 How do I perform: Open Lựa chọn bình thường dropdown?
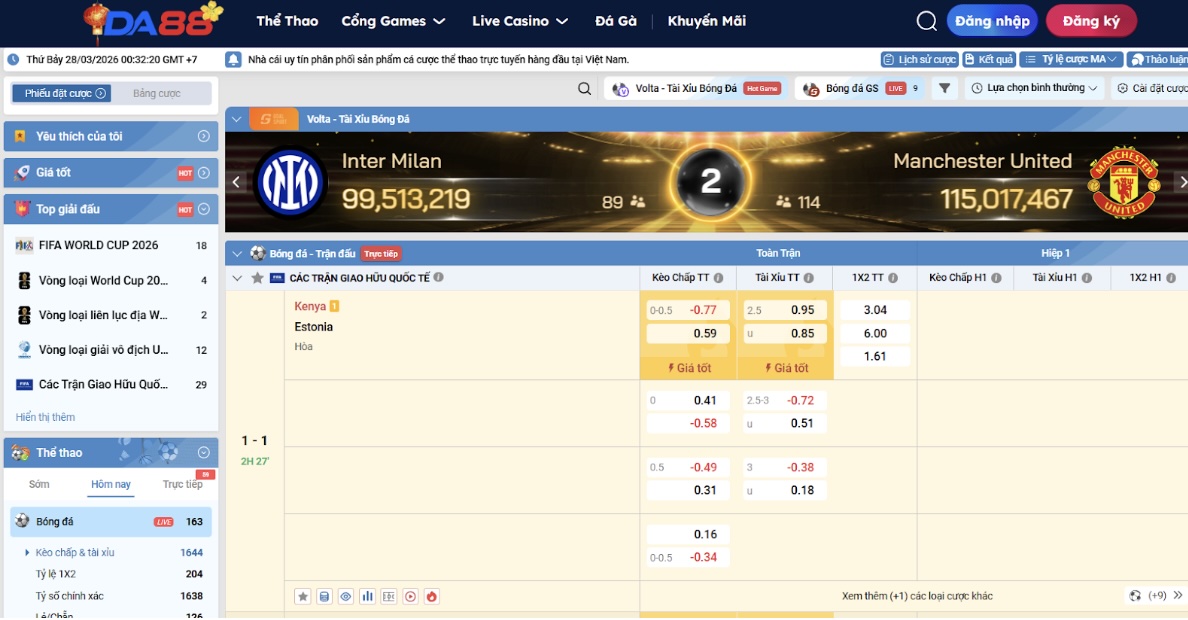[x=1034, y=88]
